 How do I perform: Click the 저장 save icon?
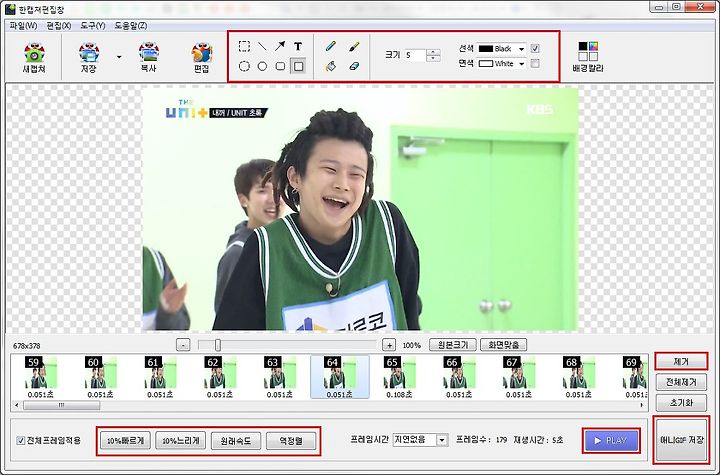point(89,58)
